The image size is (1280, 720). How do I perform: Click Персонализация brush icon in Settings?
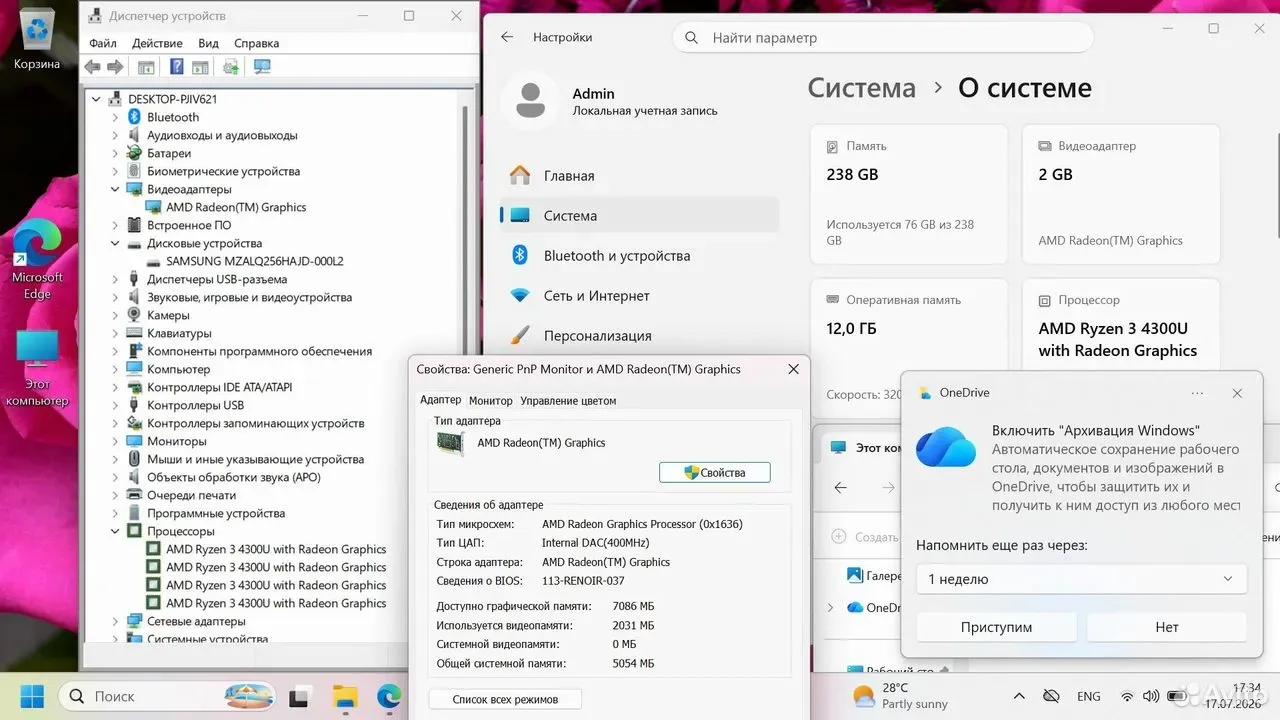coord(520,336)
